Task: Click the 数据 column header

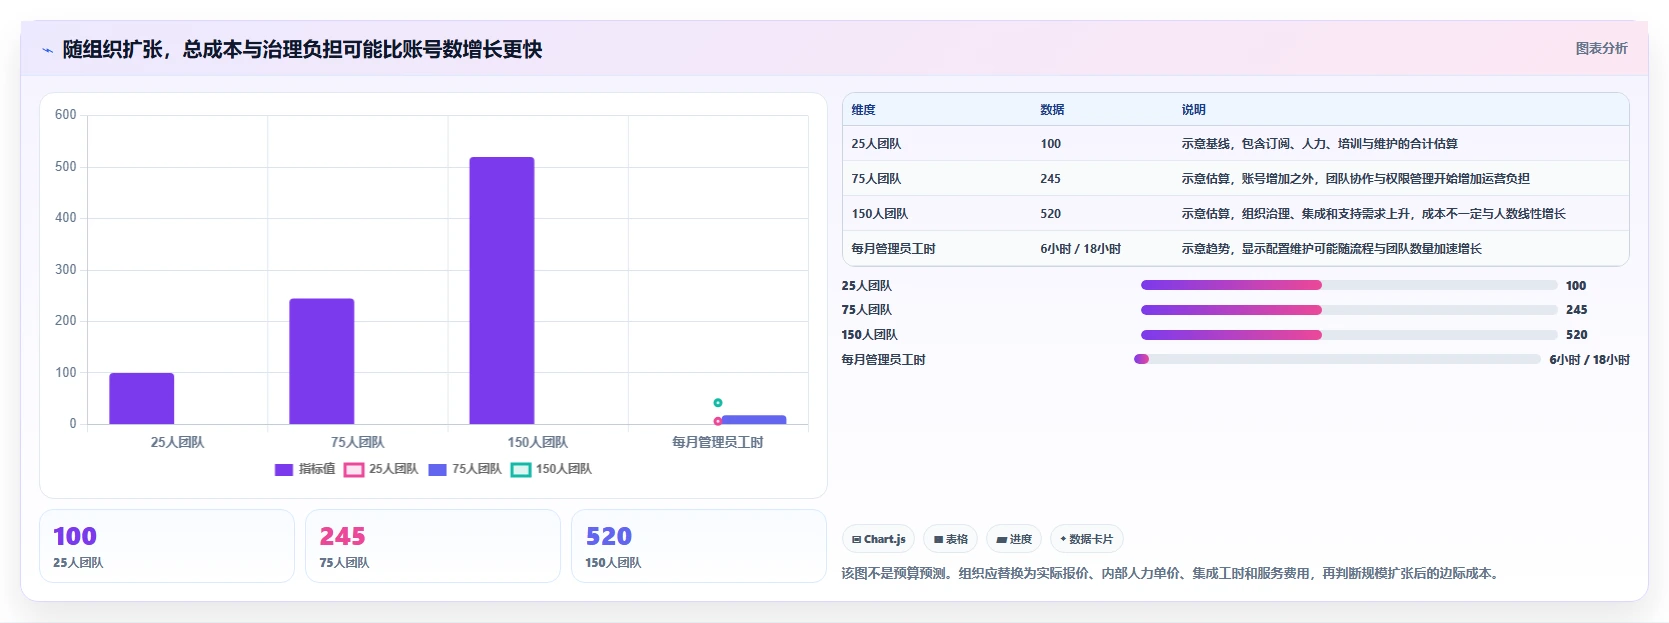Action: 1052,110
